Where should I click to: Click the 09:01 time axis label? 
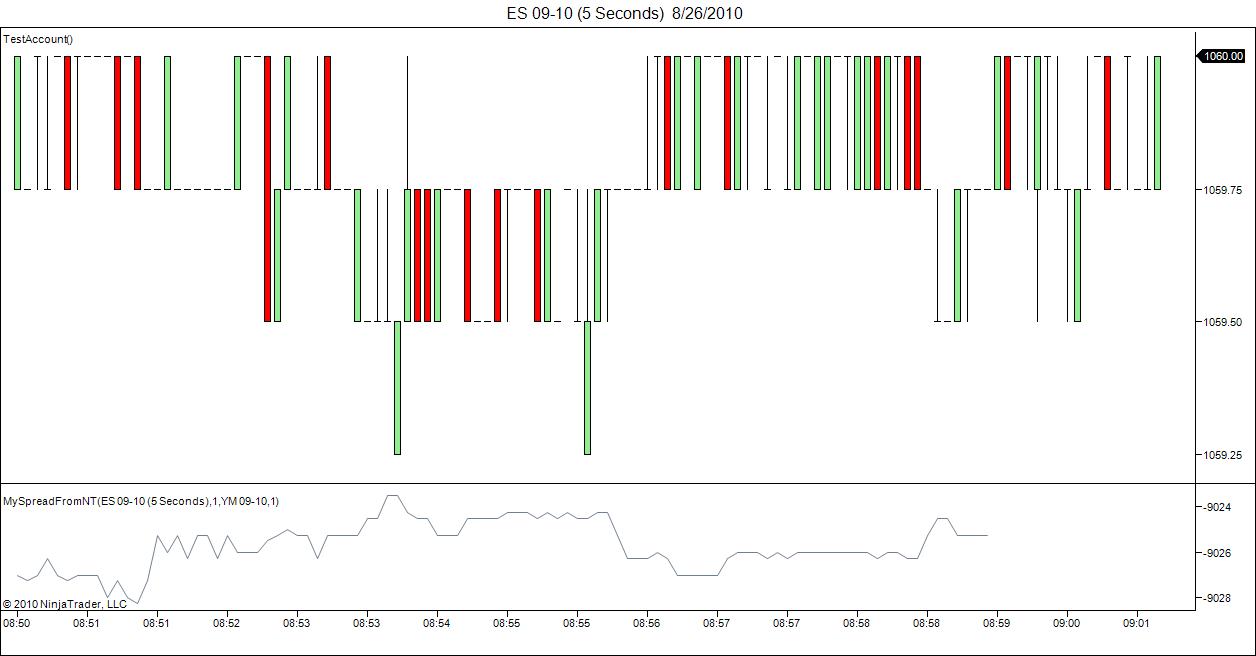point(1137,622)
